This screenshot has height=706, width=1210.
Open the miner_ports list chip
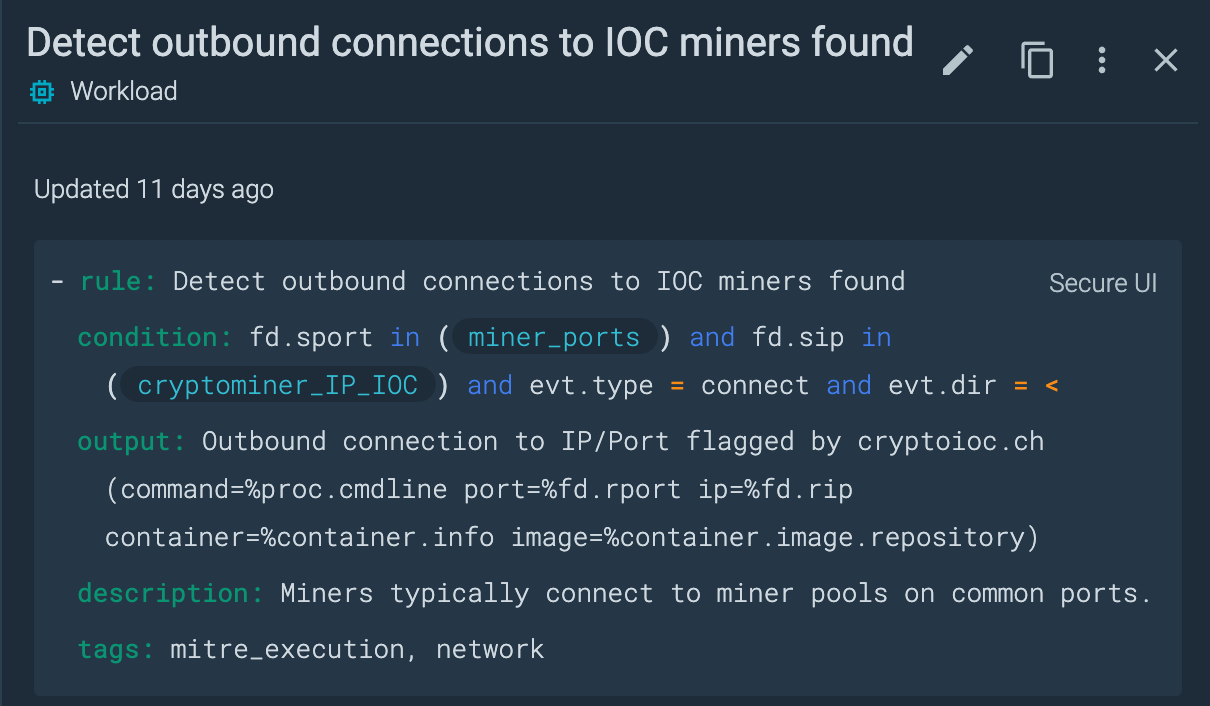click(x=555, y=337)
